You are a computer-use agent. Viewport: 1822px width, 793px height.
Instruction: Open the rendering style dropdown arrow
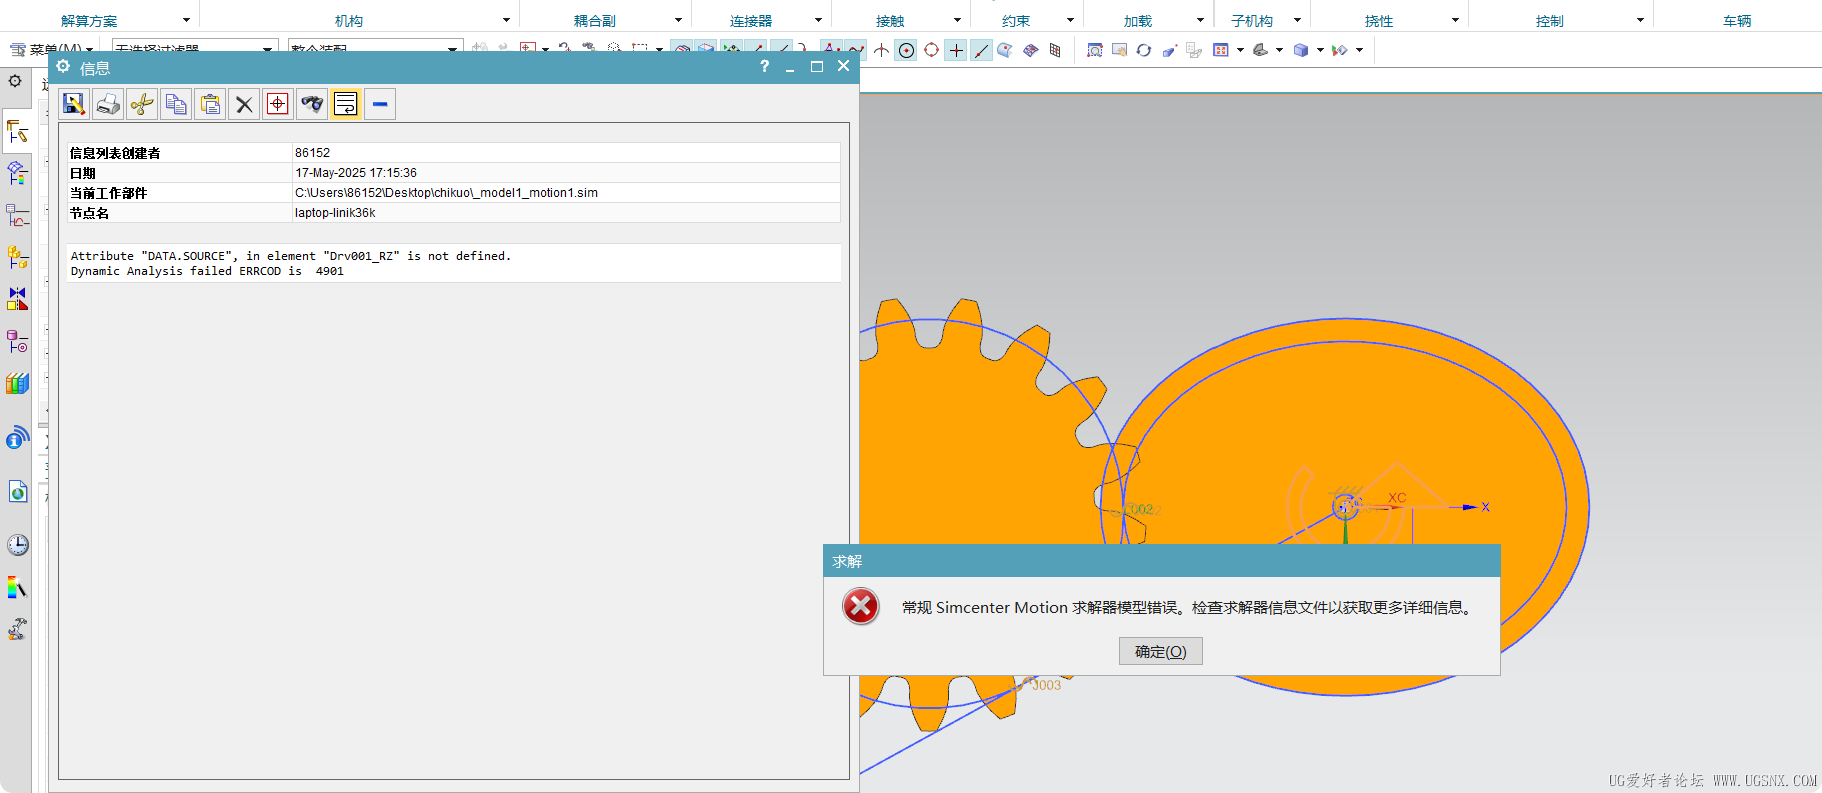pyautogui.click(x=1320, y=50)
